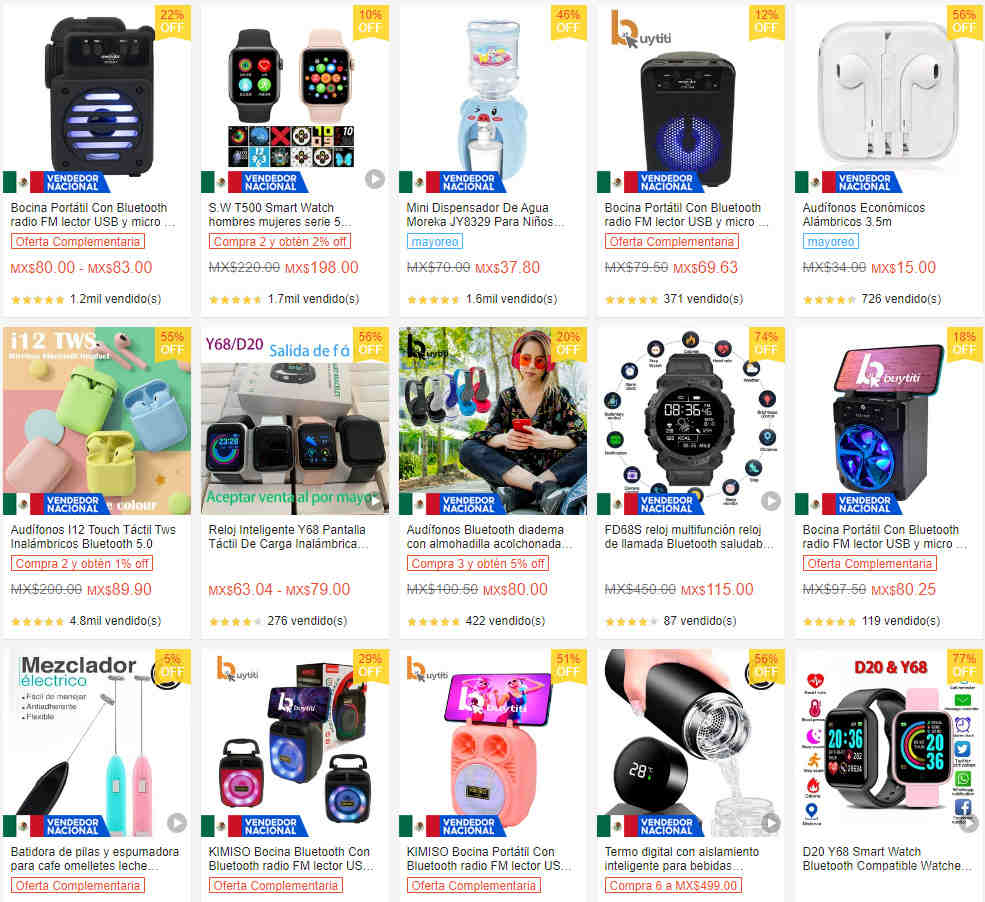
Task: Open the Audífonos Bluetooth diadema product image
Action: coord(492,420)
